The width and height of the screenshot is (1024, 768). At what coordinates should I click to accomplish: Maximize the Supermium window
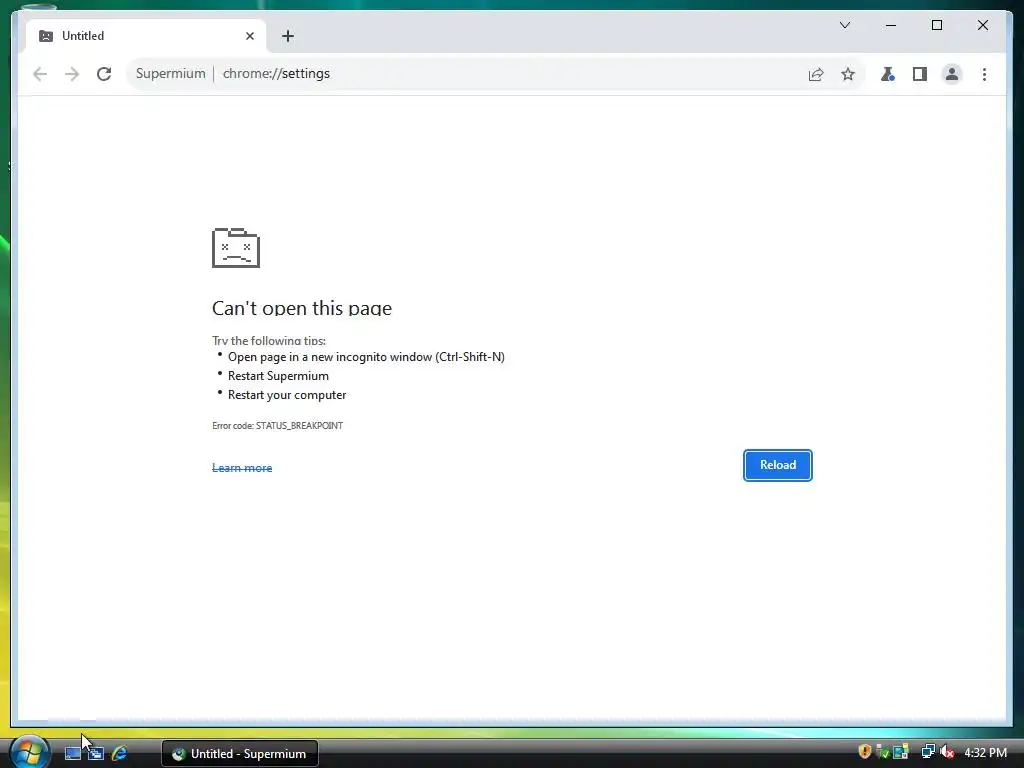(936, 25)
